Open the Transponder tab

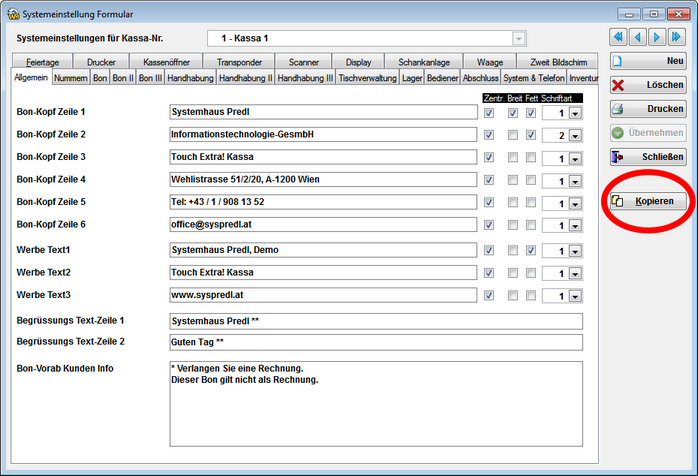tap(239, 62)
